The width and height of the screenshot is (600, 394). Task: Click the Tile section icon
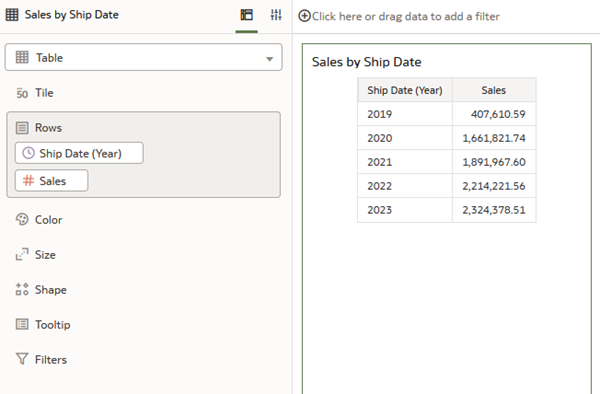22,93
